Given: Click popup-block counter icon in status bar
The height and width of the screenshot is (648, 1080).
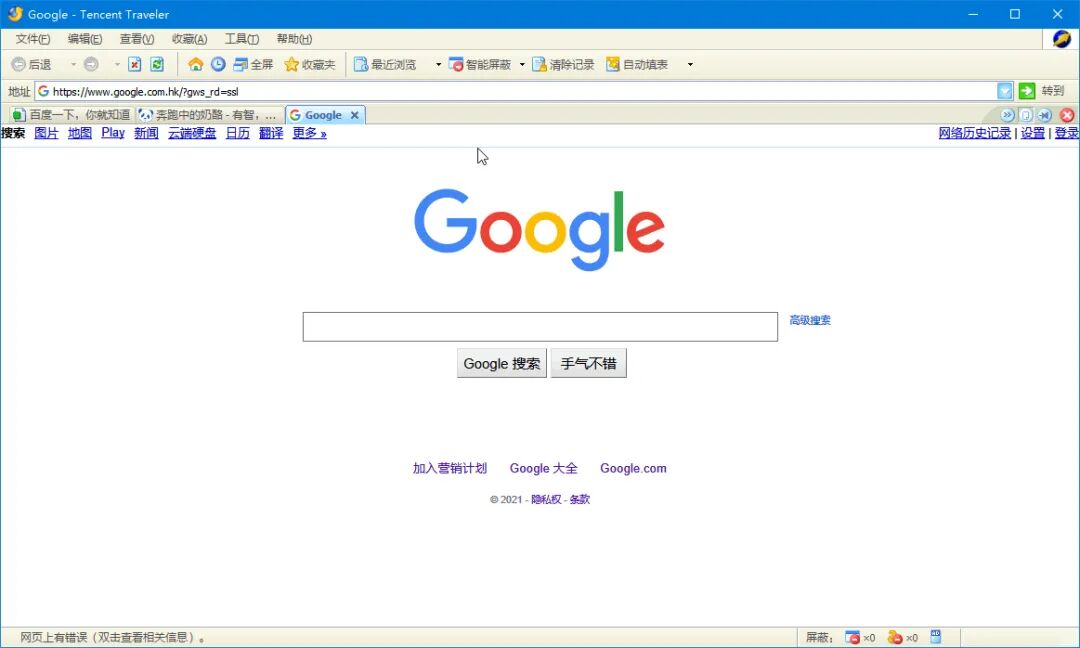Looking at the screenshot, I should (853, 638).
